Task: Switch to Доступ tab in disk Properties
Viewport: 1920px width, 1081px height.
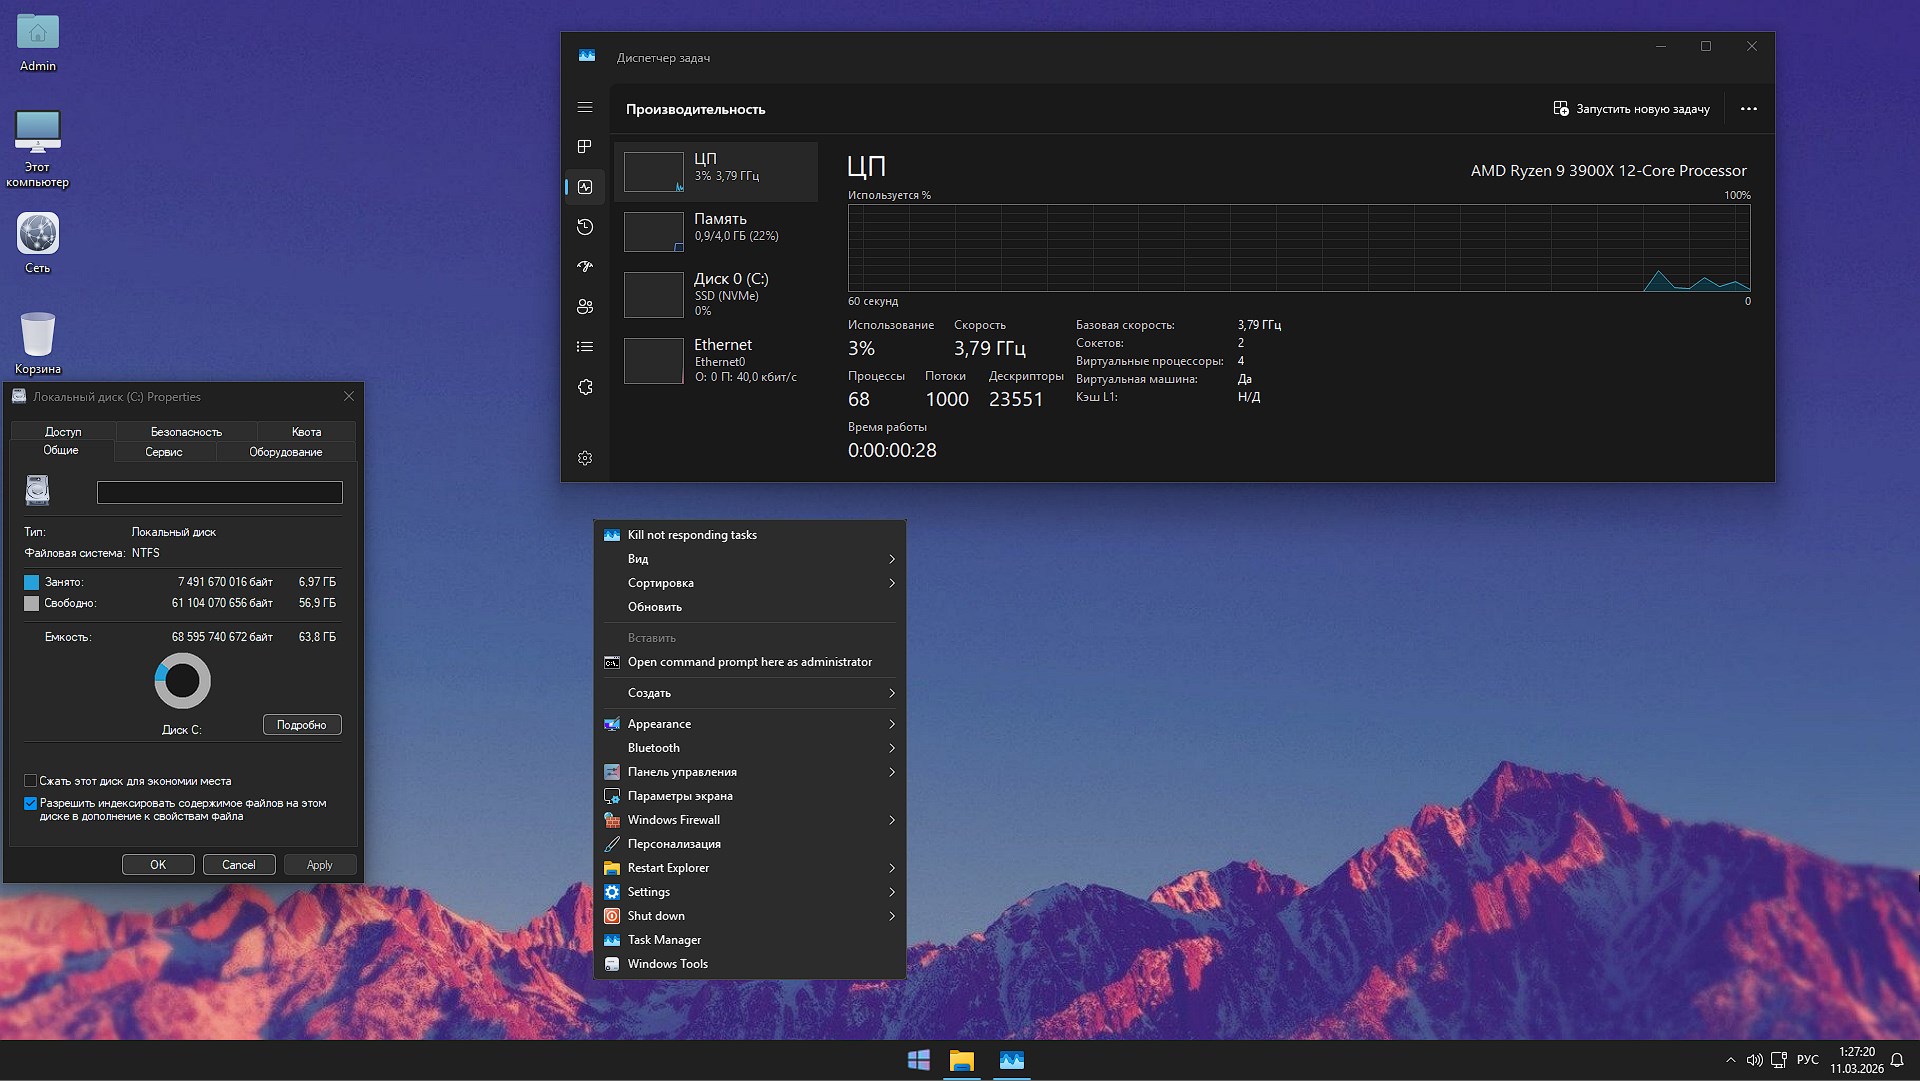Action: coord(63,432)
